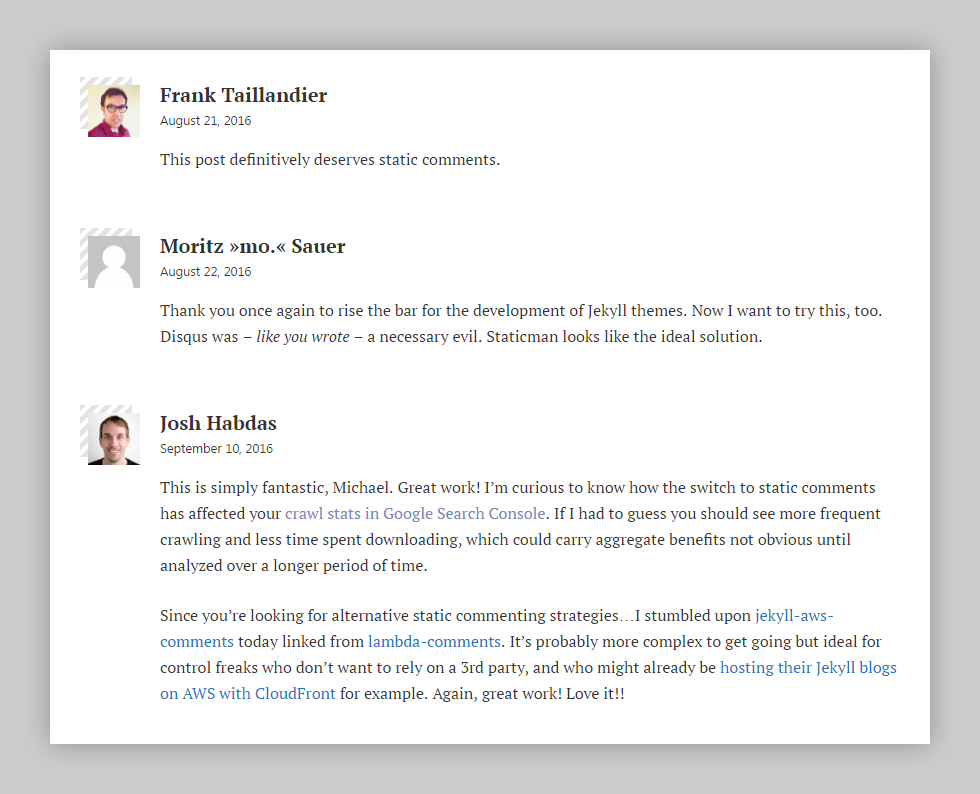Screen dimensions: 980x794
Task: Click the August 21, 2016 comment date
Action: point(206,120)
